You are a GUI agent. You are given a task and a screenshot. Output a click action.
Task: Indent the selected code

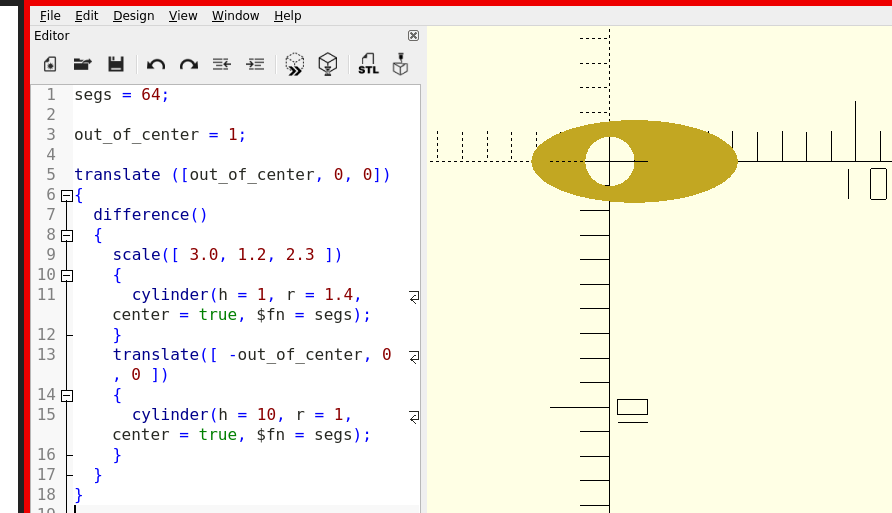(255, 64)
